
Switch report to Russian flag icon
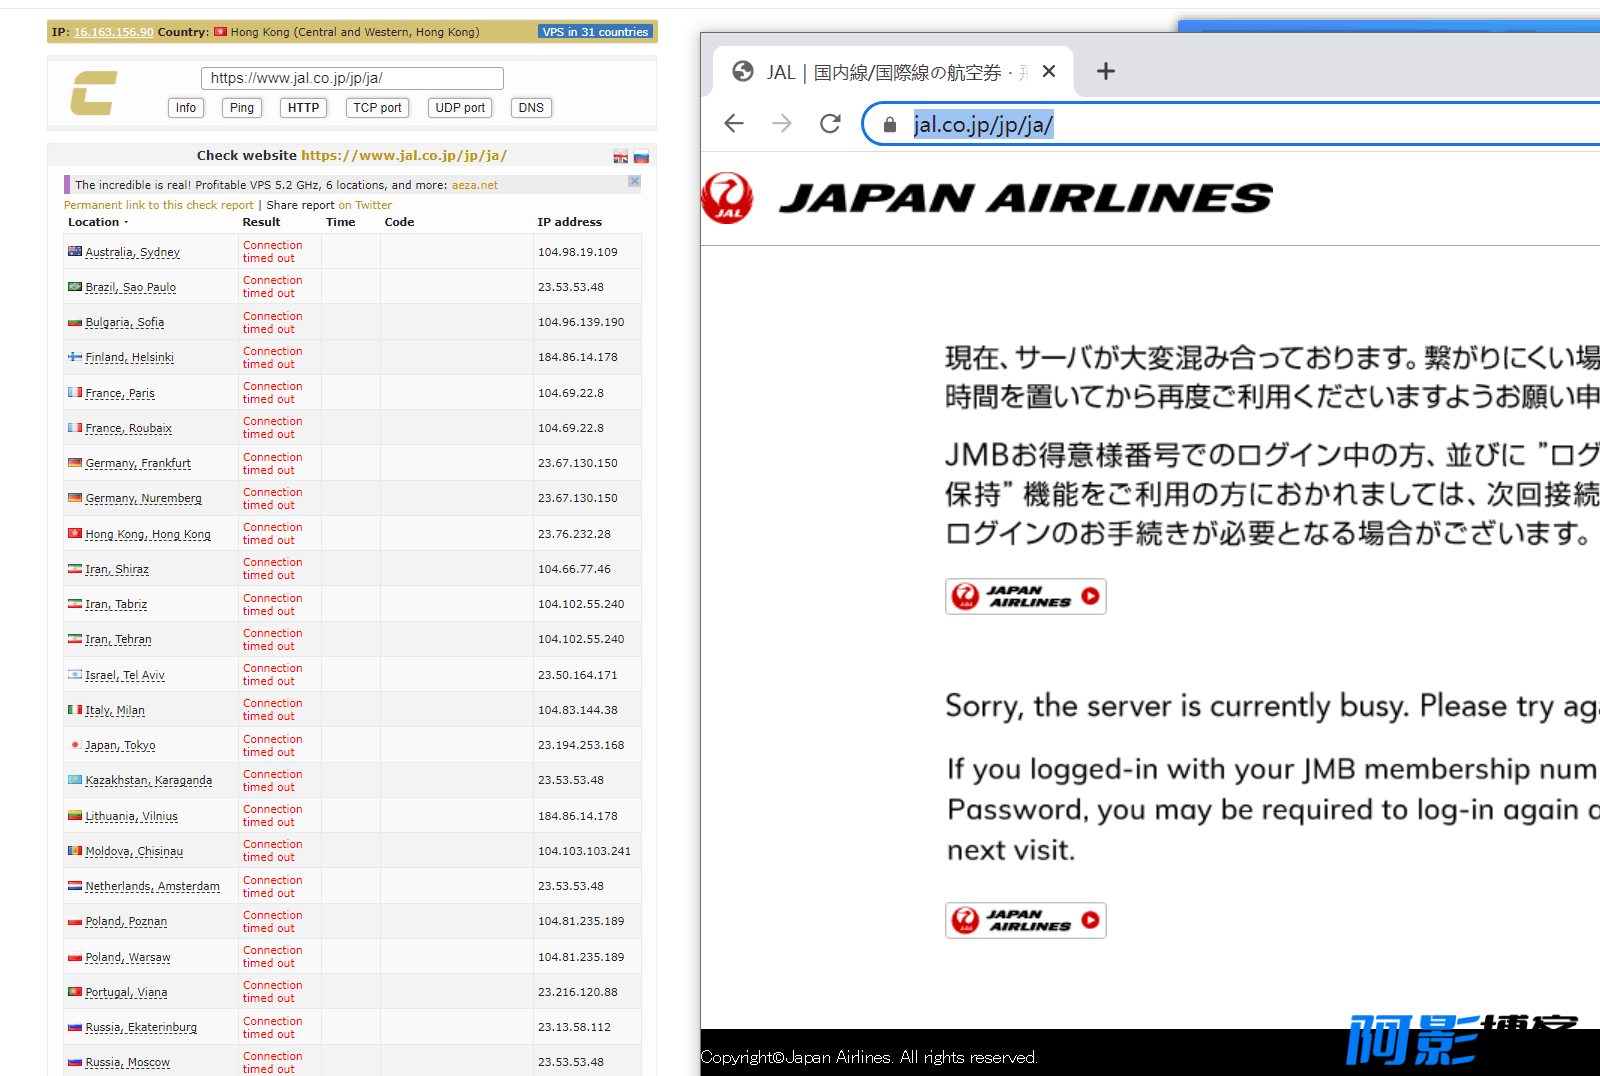[x=641, y=157]
